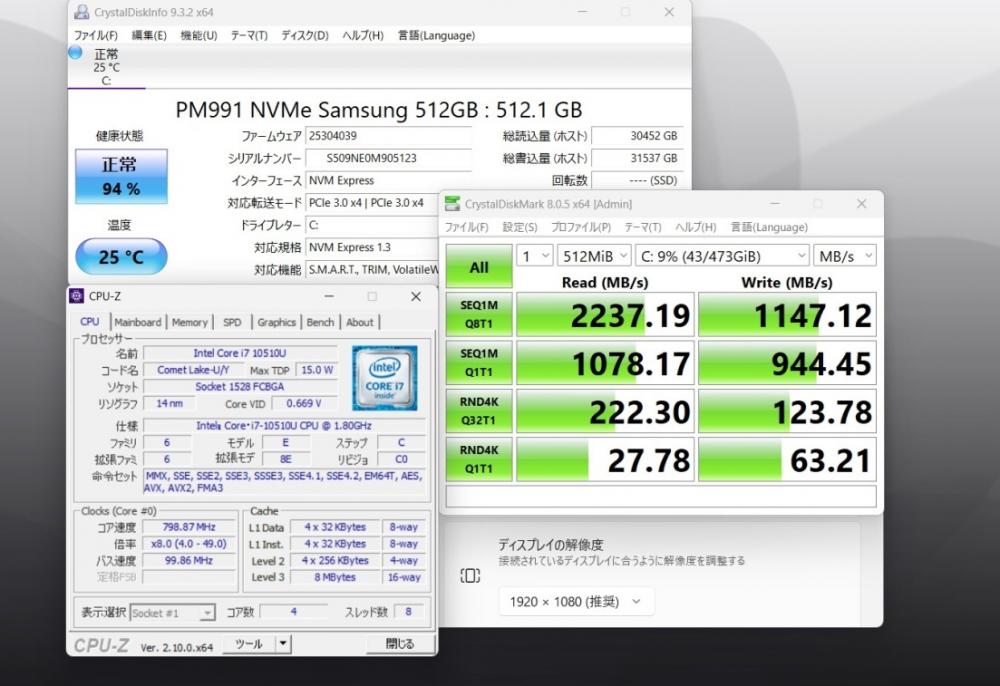Open ファイル(F) menu in CrystalDiskMark
The width and height of the screenshot is (1000, 686).
(x=466, y=228)
